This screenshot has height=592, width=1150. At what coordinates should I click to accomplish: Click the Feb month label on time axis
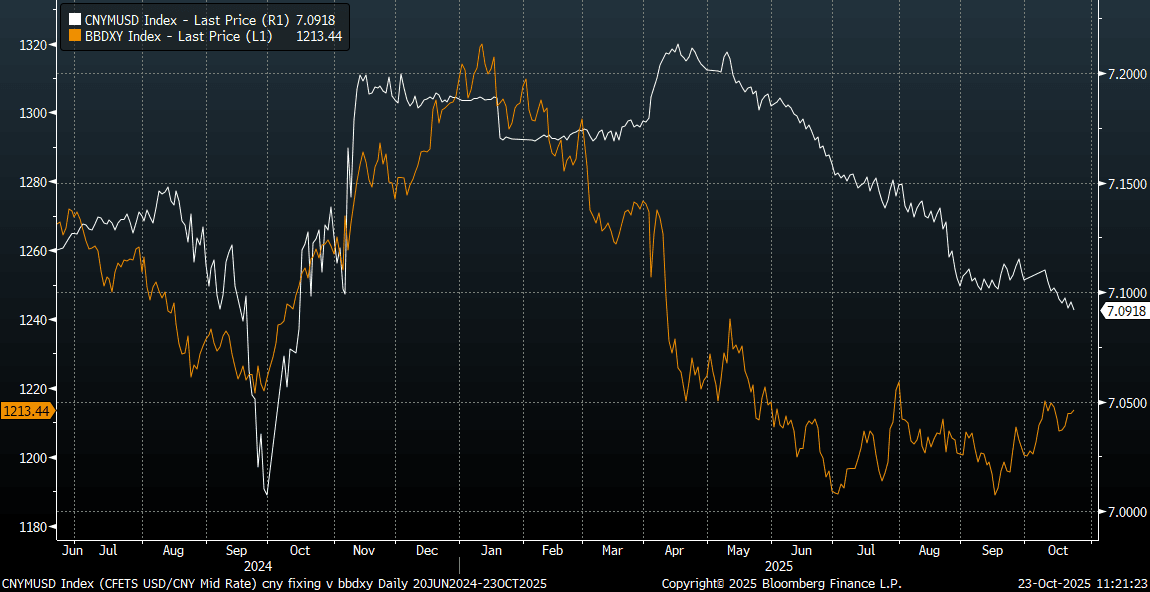pyautogui.click(x=554, y=549)
